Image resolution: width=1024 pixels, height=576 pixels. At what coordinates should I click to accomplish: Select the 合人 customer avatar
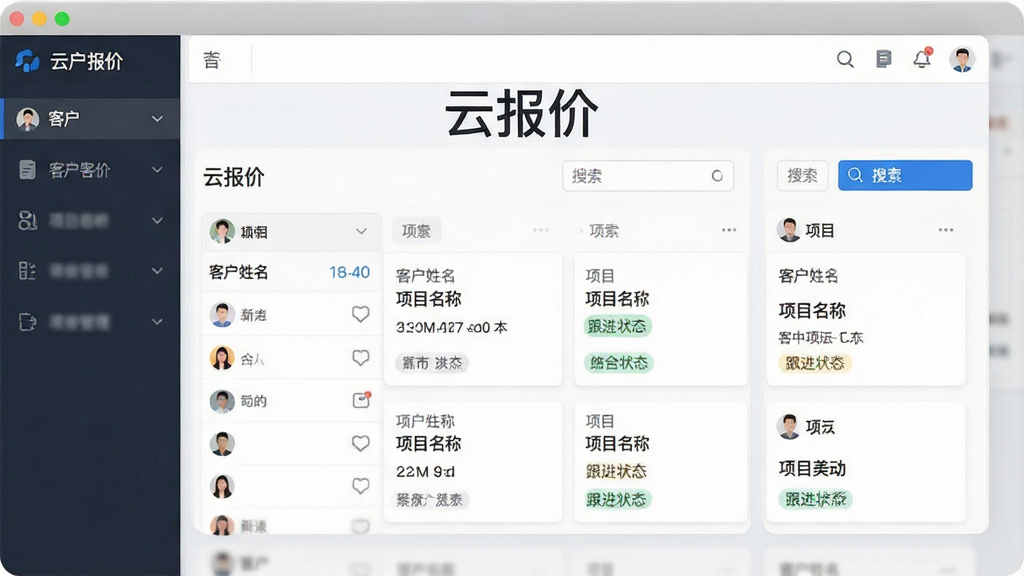[x=222, y=358]
